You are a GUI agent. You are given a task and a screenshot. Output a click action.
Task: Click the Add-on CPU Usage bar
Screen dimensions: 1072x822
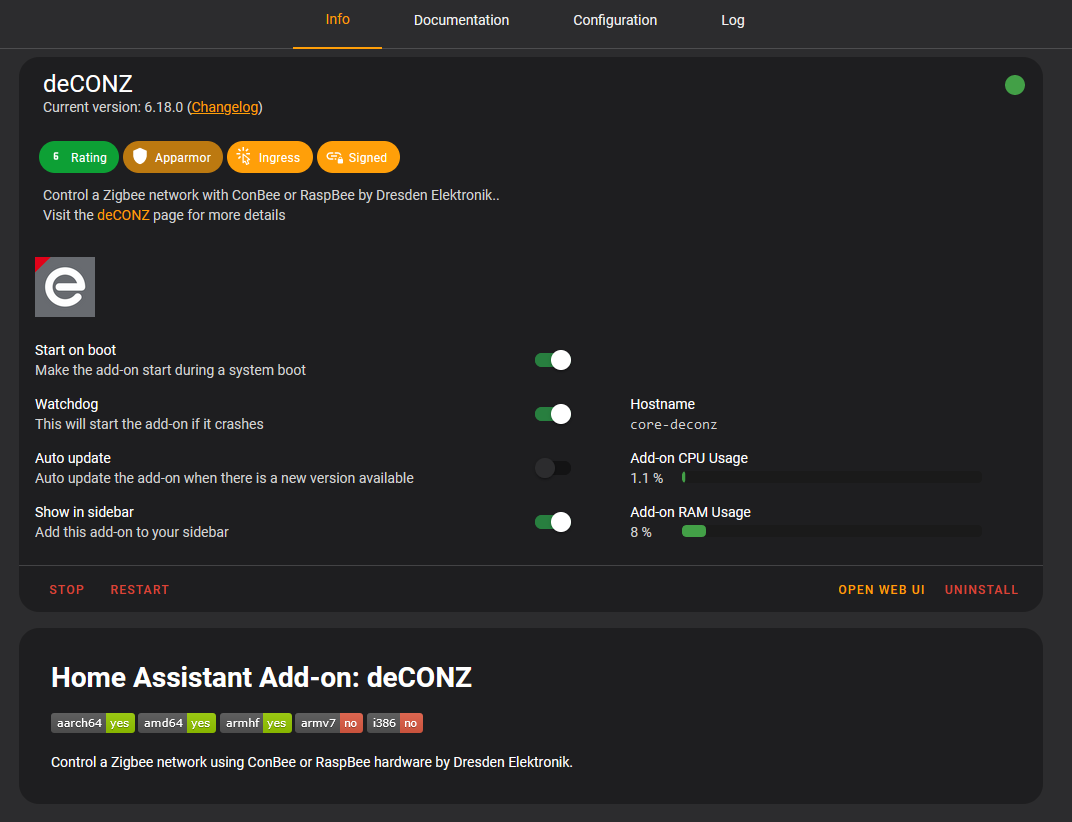(x=830, y=477)
